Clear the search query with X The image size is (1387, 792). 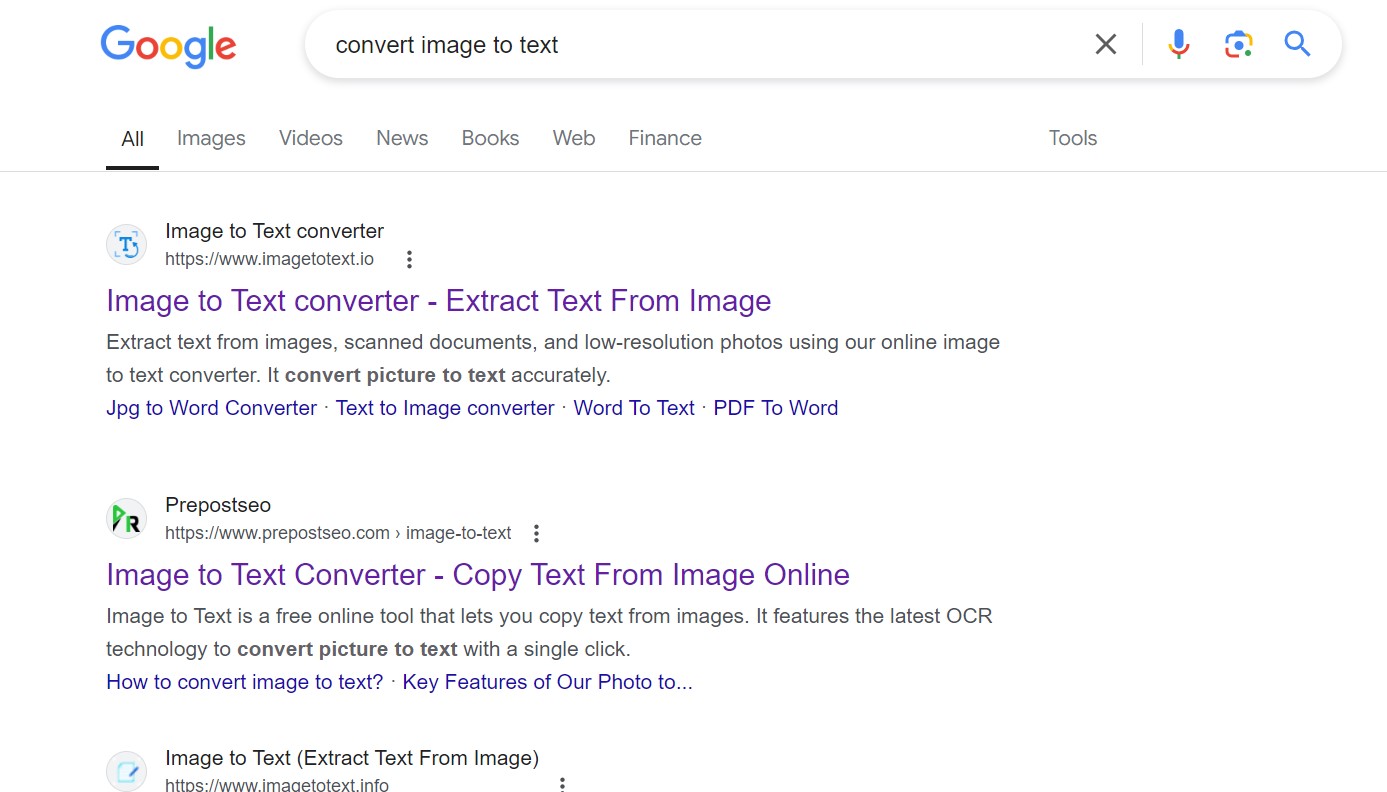1105,44
